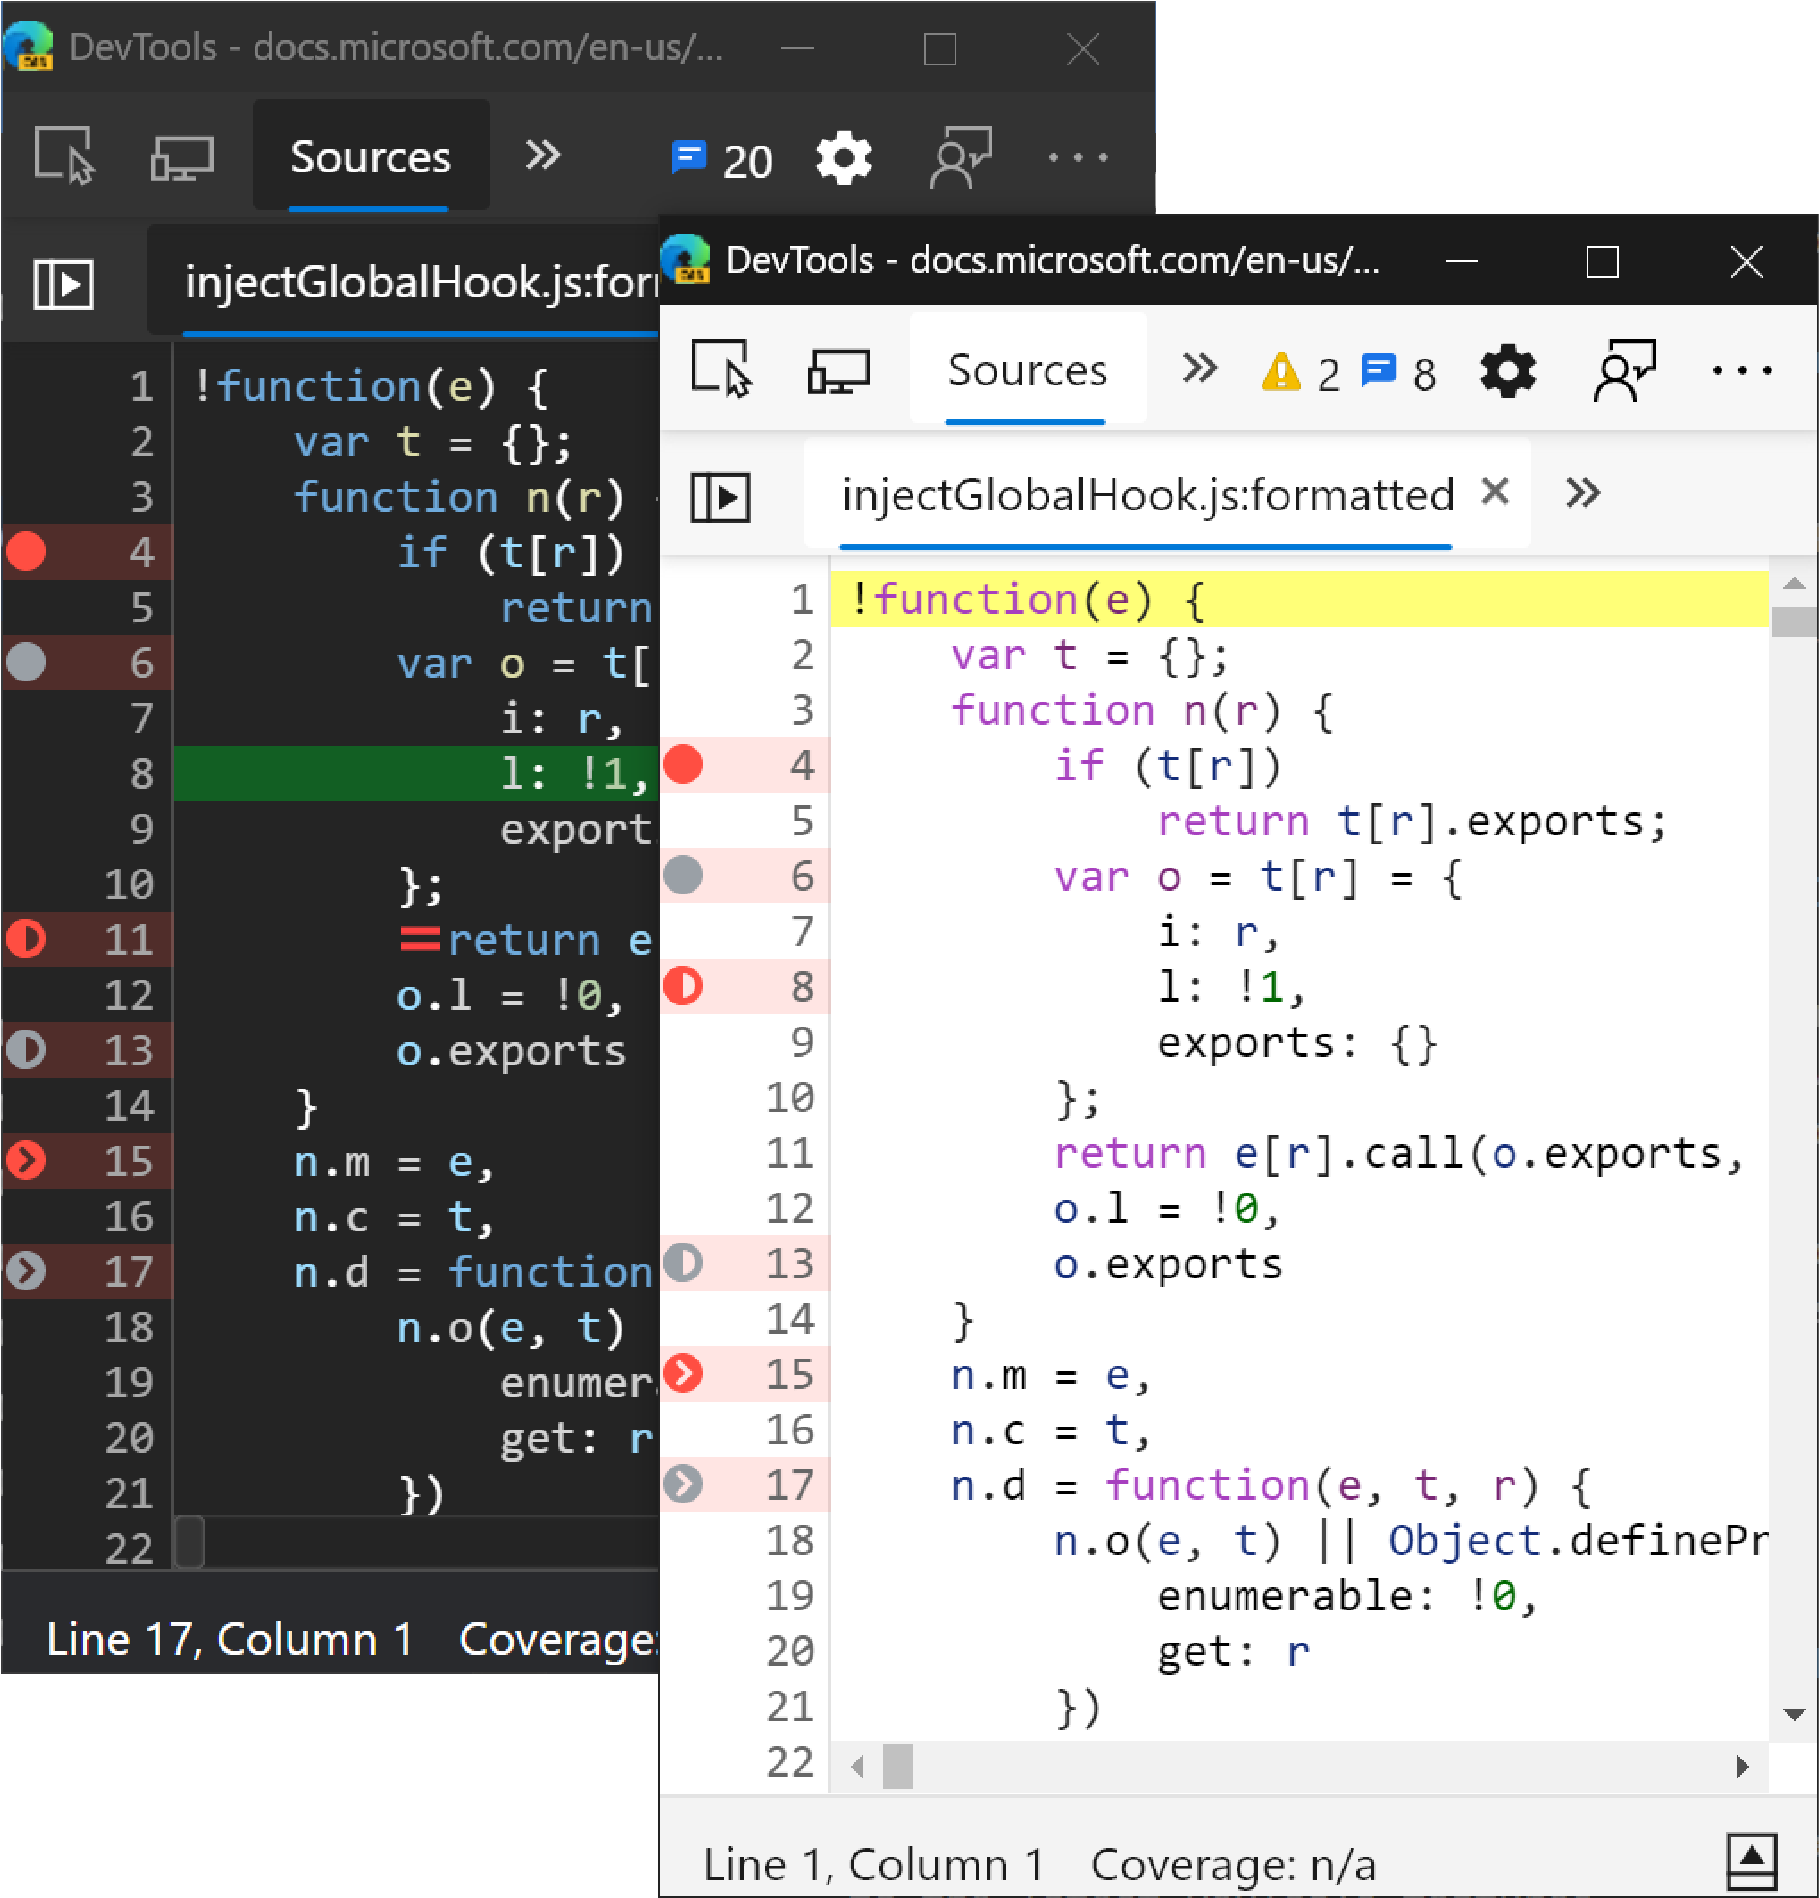Image resolution: width=1820 pixels, height=1898 pixels.
Task: Toggle disabled logpoint line 17 dark window
Action: pos(26,1271)
